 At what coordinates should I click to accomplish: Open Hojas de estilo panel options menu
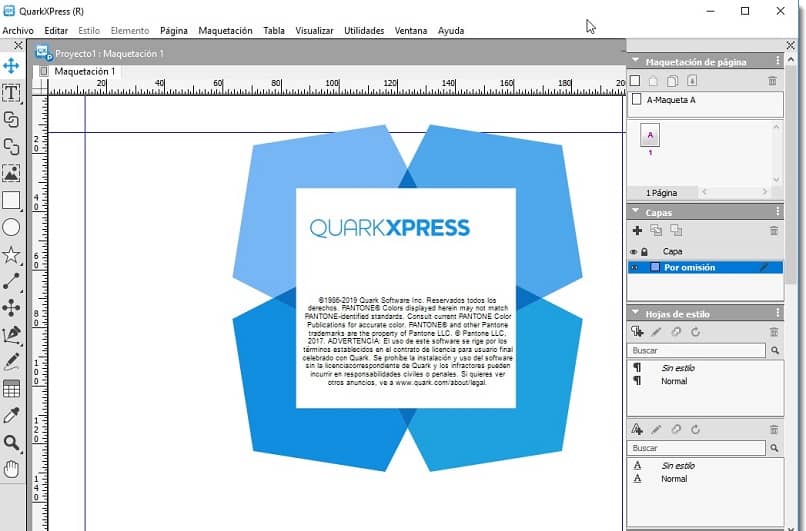(777, 313)
